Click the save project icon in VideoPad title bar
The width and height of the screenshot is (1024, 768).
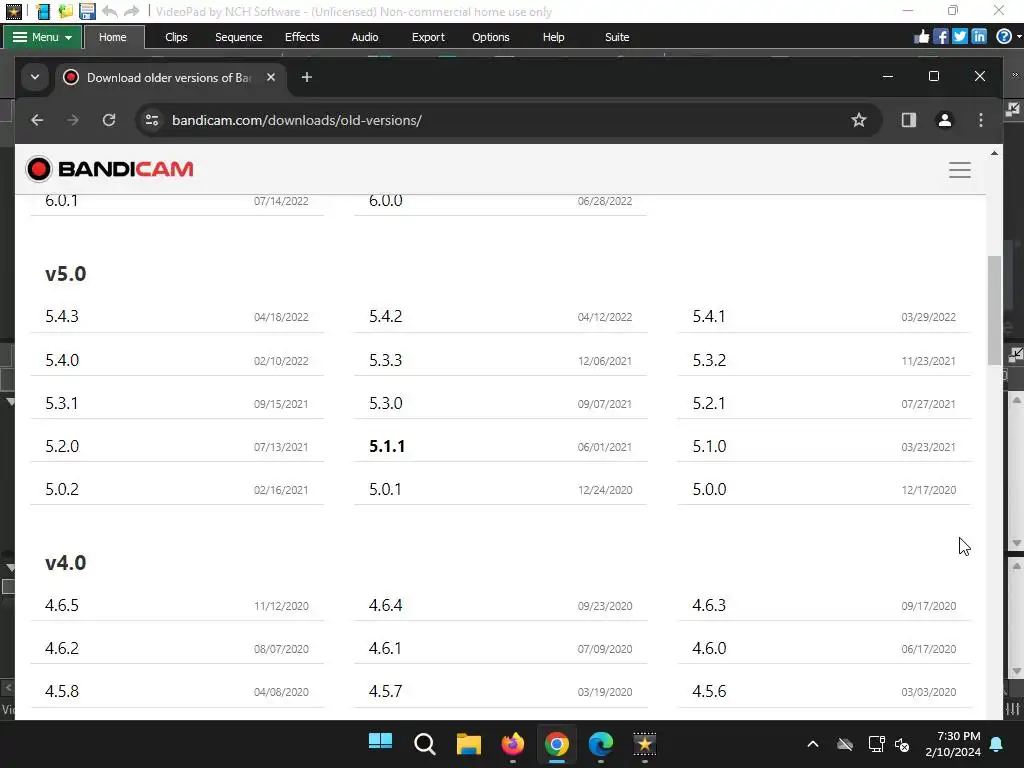(x=87, y=11)
